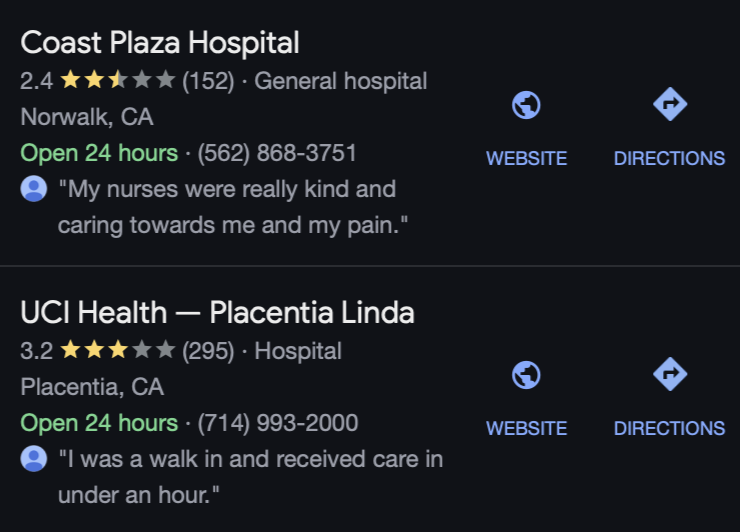This screenshot has height=532, width=740.
Task: Click the globe icon for UCI Health
Action: coord(526,375)
